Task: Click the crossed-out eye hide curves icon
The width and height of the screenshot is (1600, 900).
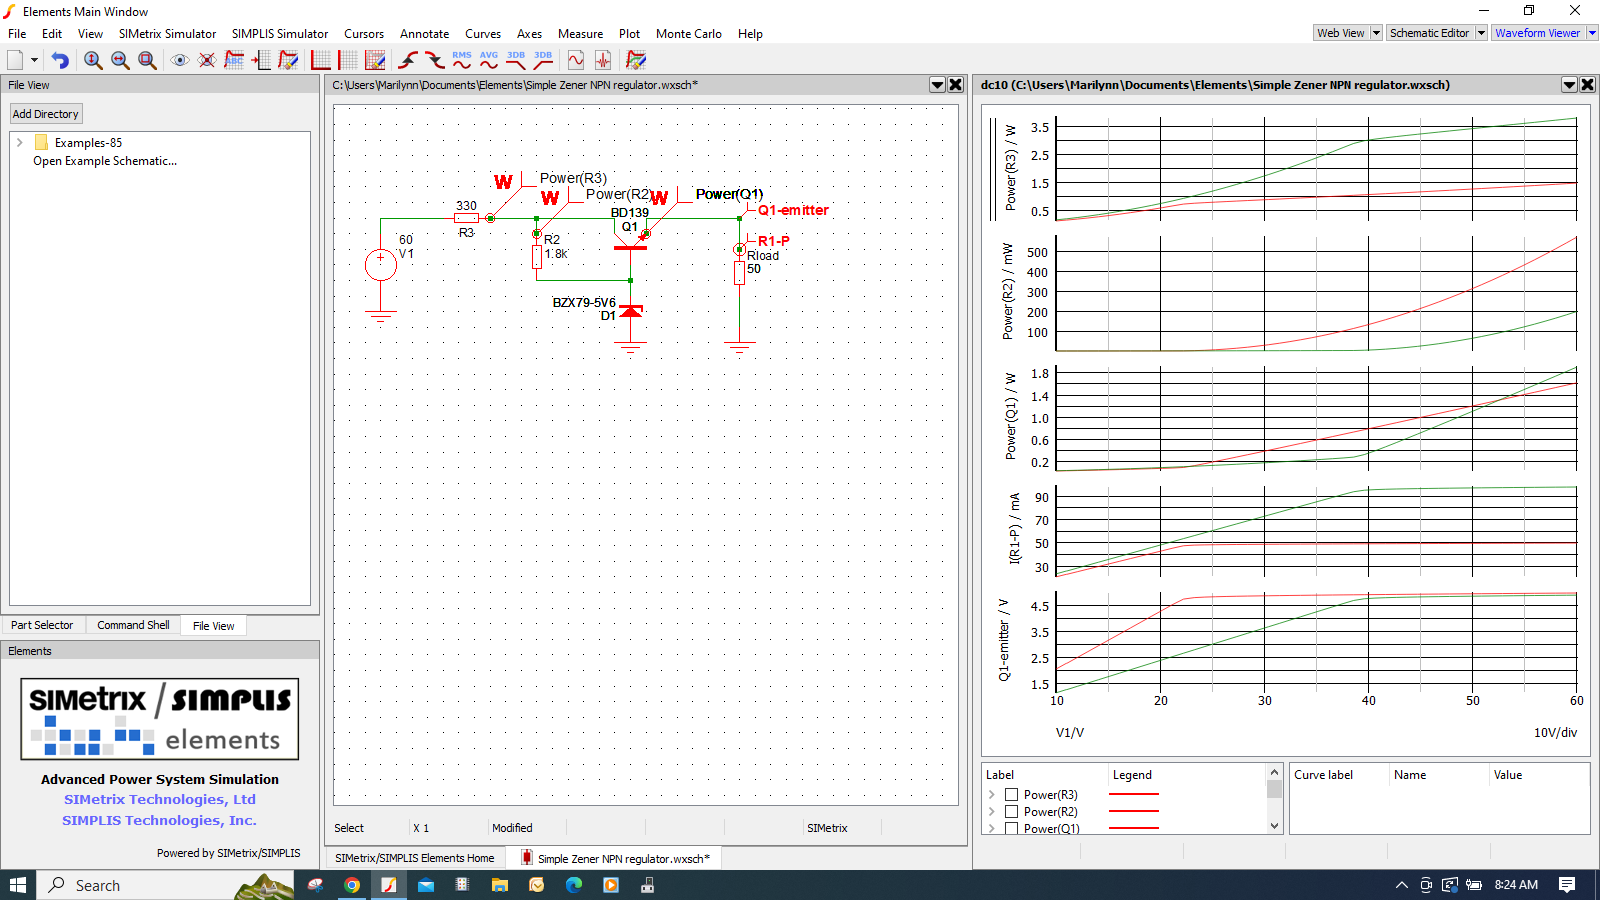Action: [x=207, y=60]
